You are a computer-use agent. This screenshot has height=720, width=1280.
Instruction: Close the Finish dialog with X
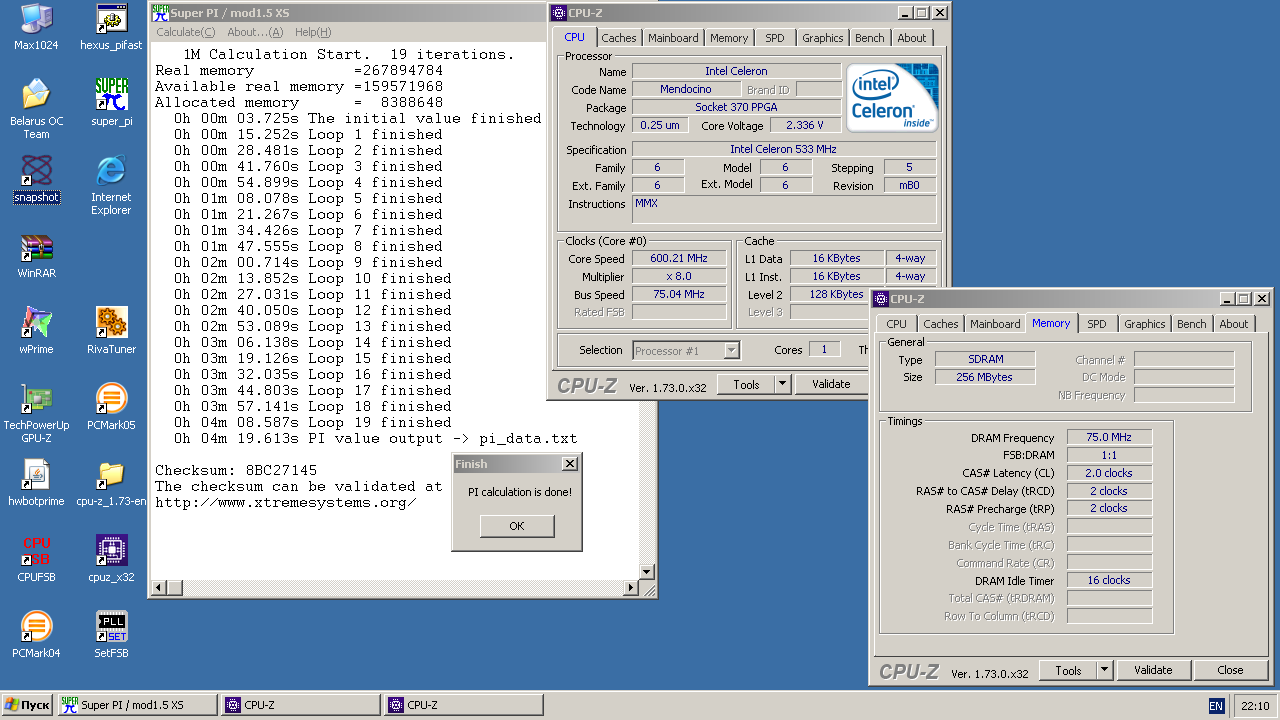569,464
